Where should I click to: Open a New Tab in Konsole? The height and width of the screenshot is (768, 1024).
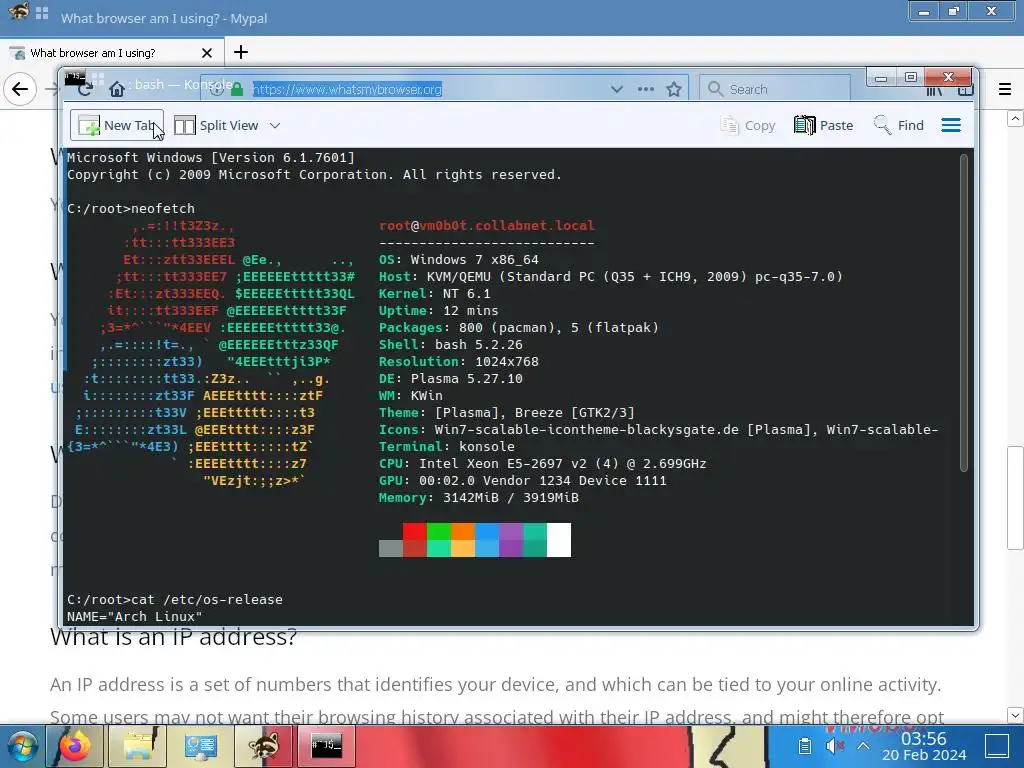click(x=116, y=125)
